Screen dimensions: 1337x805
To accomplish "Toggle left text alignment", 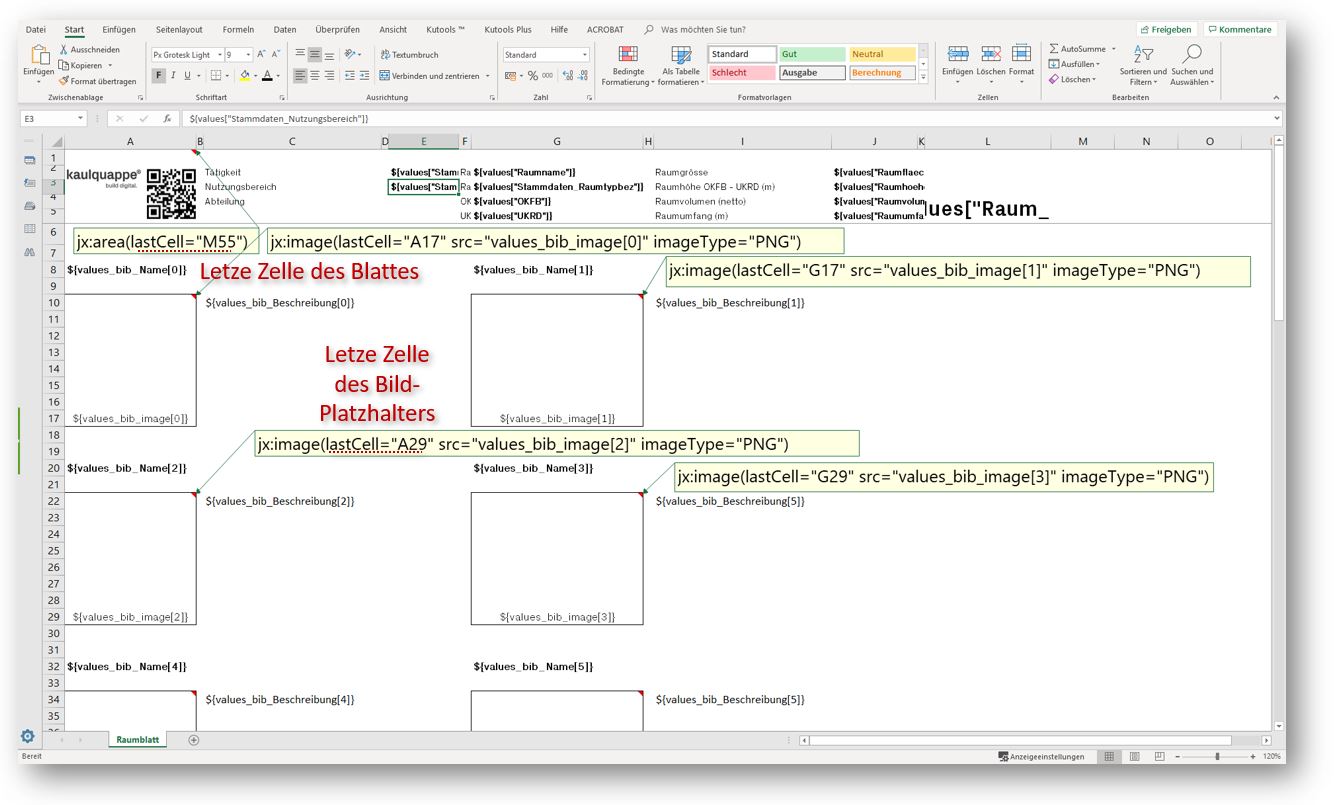I will point(300,75).
